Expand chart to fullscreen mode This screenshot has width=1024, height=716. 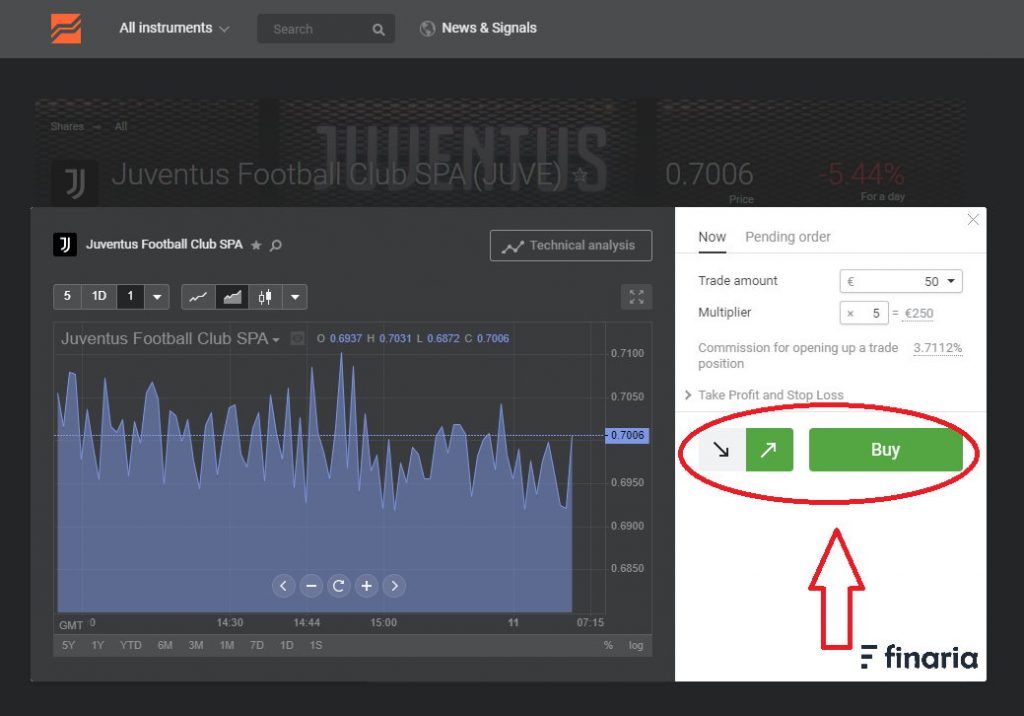[x=636, y=297]
